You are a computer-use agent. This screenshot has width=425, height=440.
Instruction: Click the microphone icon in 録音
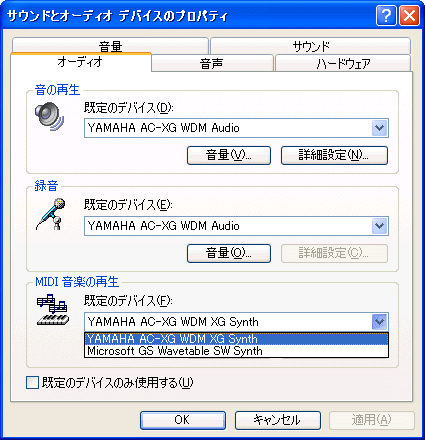pyautogui.click(x=51, y=214)
